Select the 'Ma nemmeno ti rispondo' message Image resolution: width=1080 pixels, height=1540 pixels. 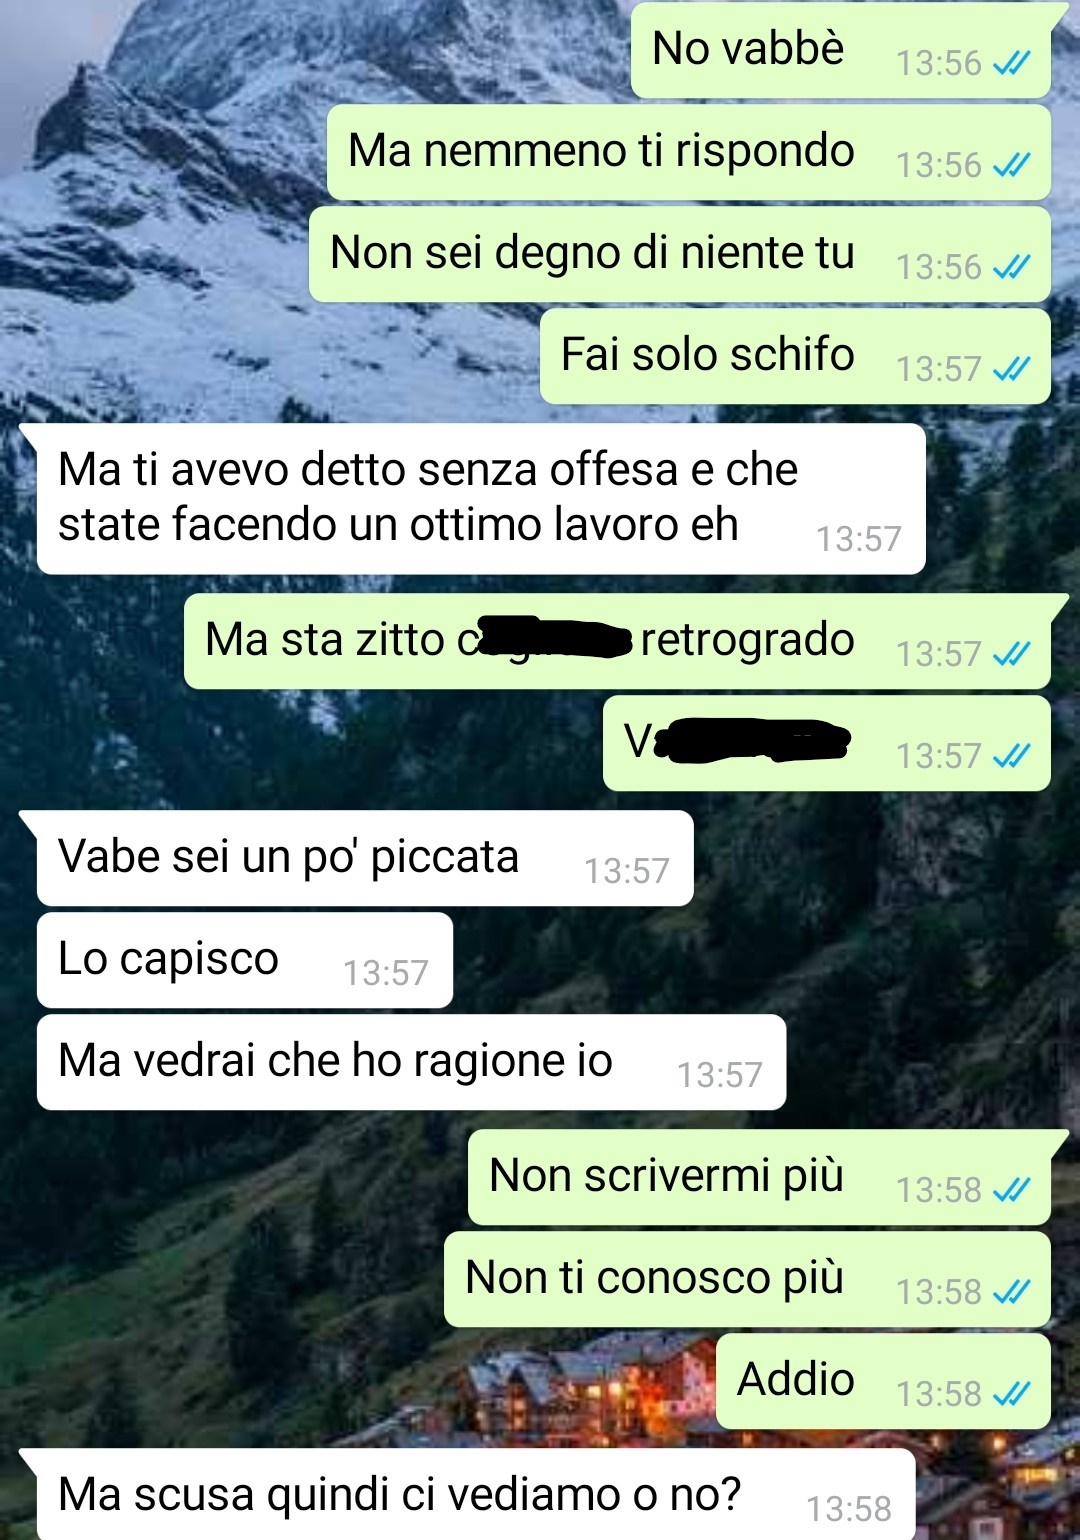(688, 152)
